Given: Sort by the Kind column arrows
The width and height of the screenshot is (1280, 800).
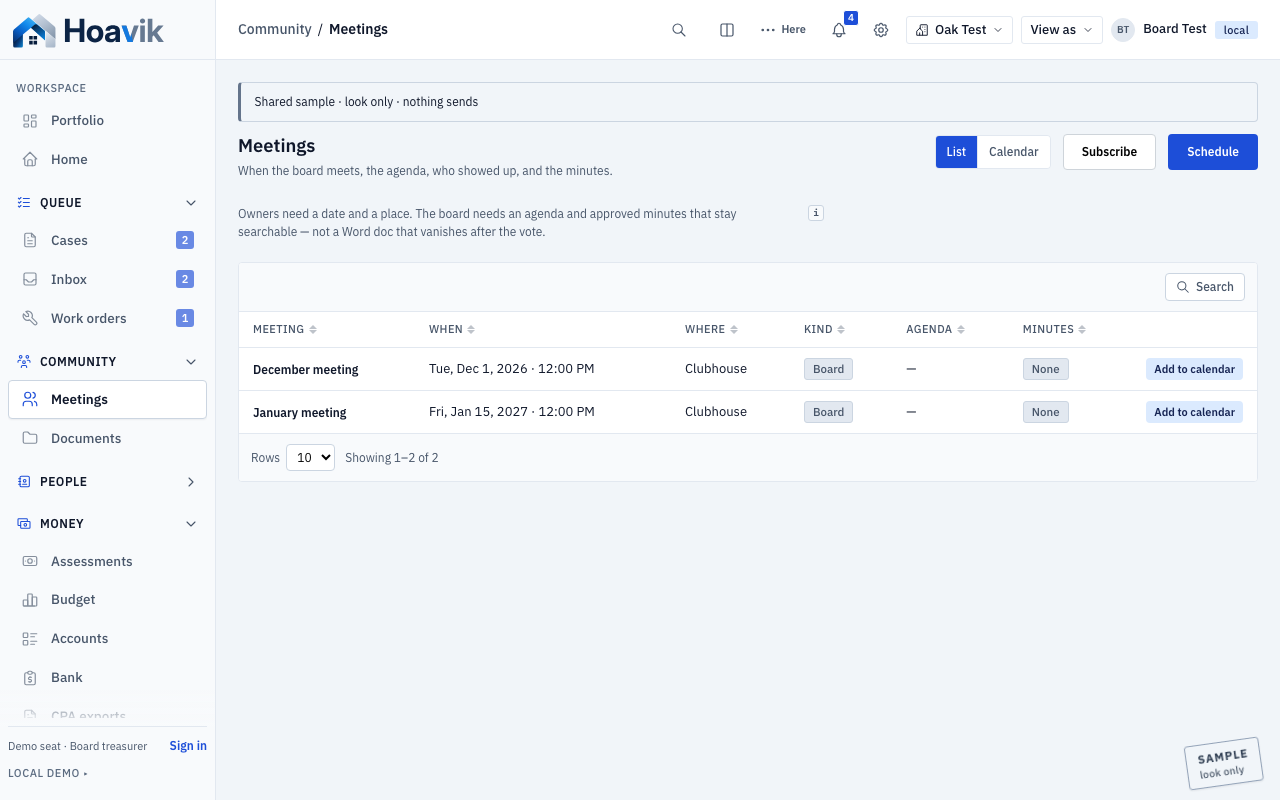Looking at the screenshot, I should tap(841, 330).
